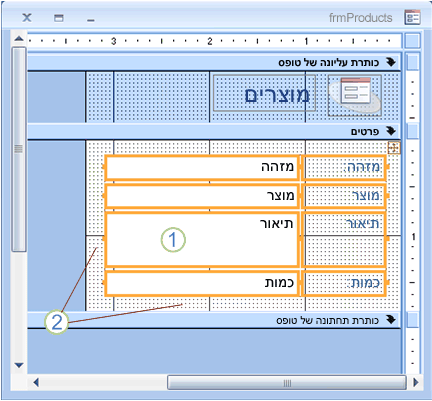Select the תיאור text box

pyautogui.click(x=201, y=239)
